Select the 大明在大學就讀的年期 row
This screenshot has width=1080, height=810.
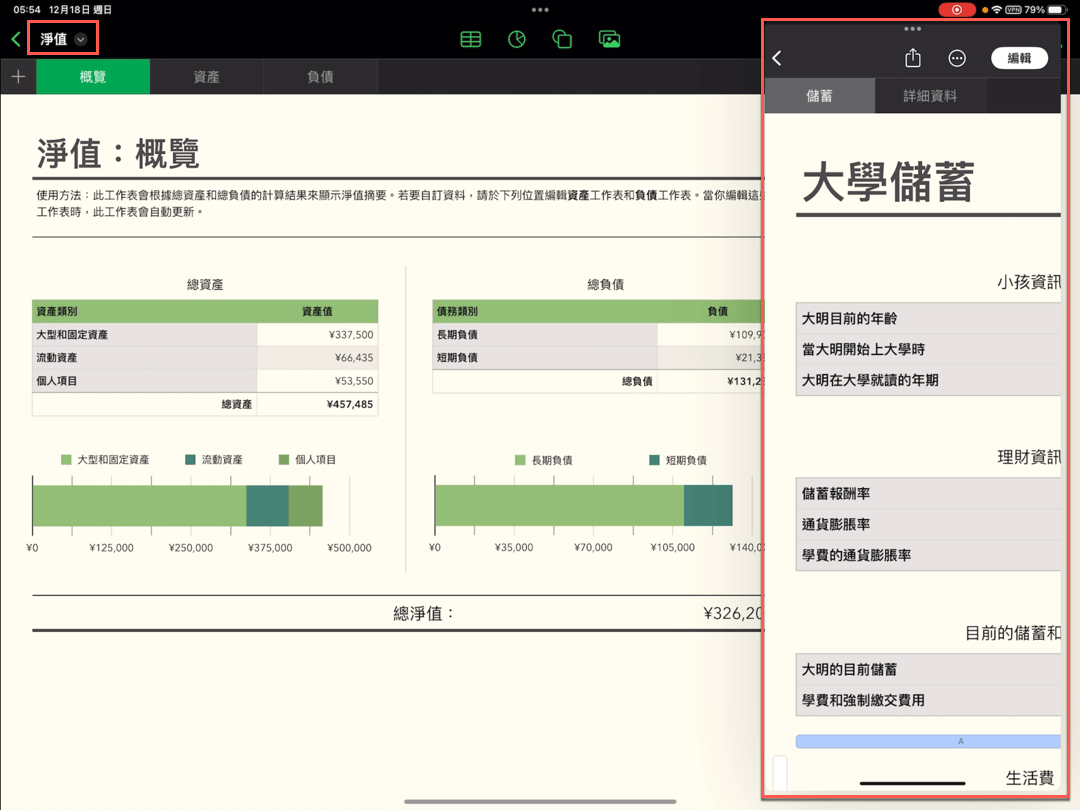pos(928,380)
